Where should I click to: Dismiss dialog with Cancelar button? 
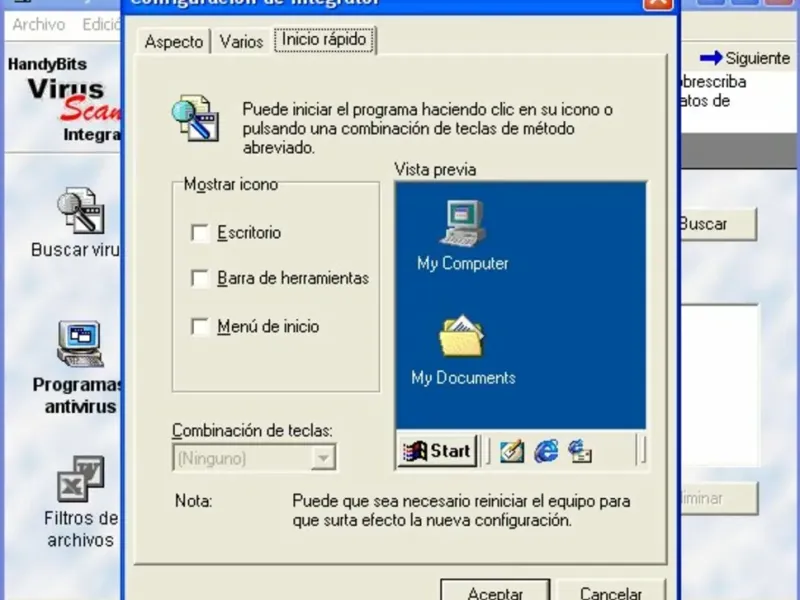[611, 592]
